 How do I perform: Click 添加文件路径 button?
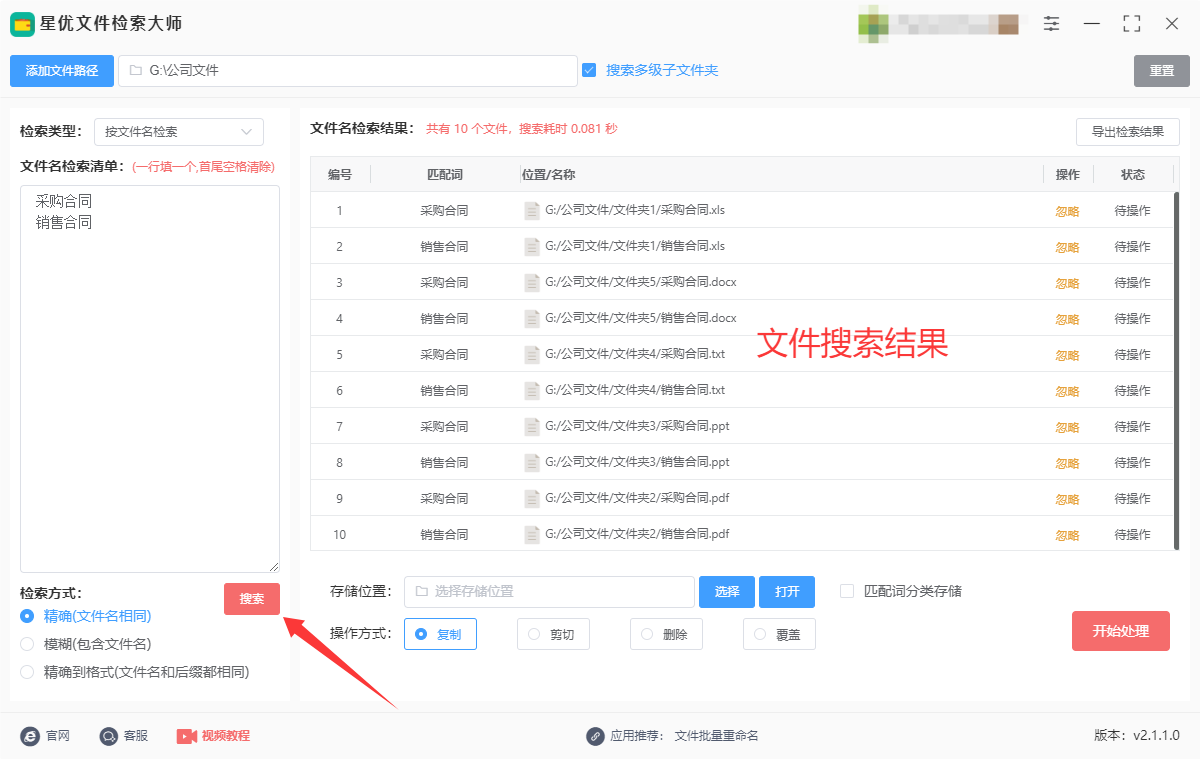pyautogui.click(x=62, y=71)
